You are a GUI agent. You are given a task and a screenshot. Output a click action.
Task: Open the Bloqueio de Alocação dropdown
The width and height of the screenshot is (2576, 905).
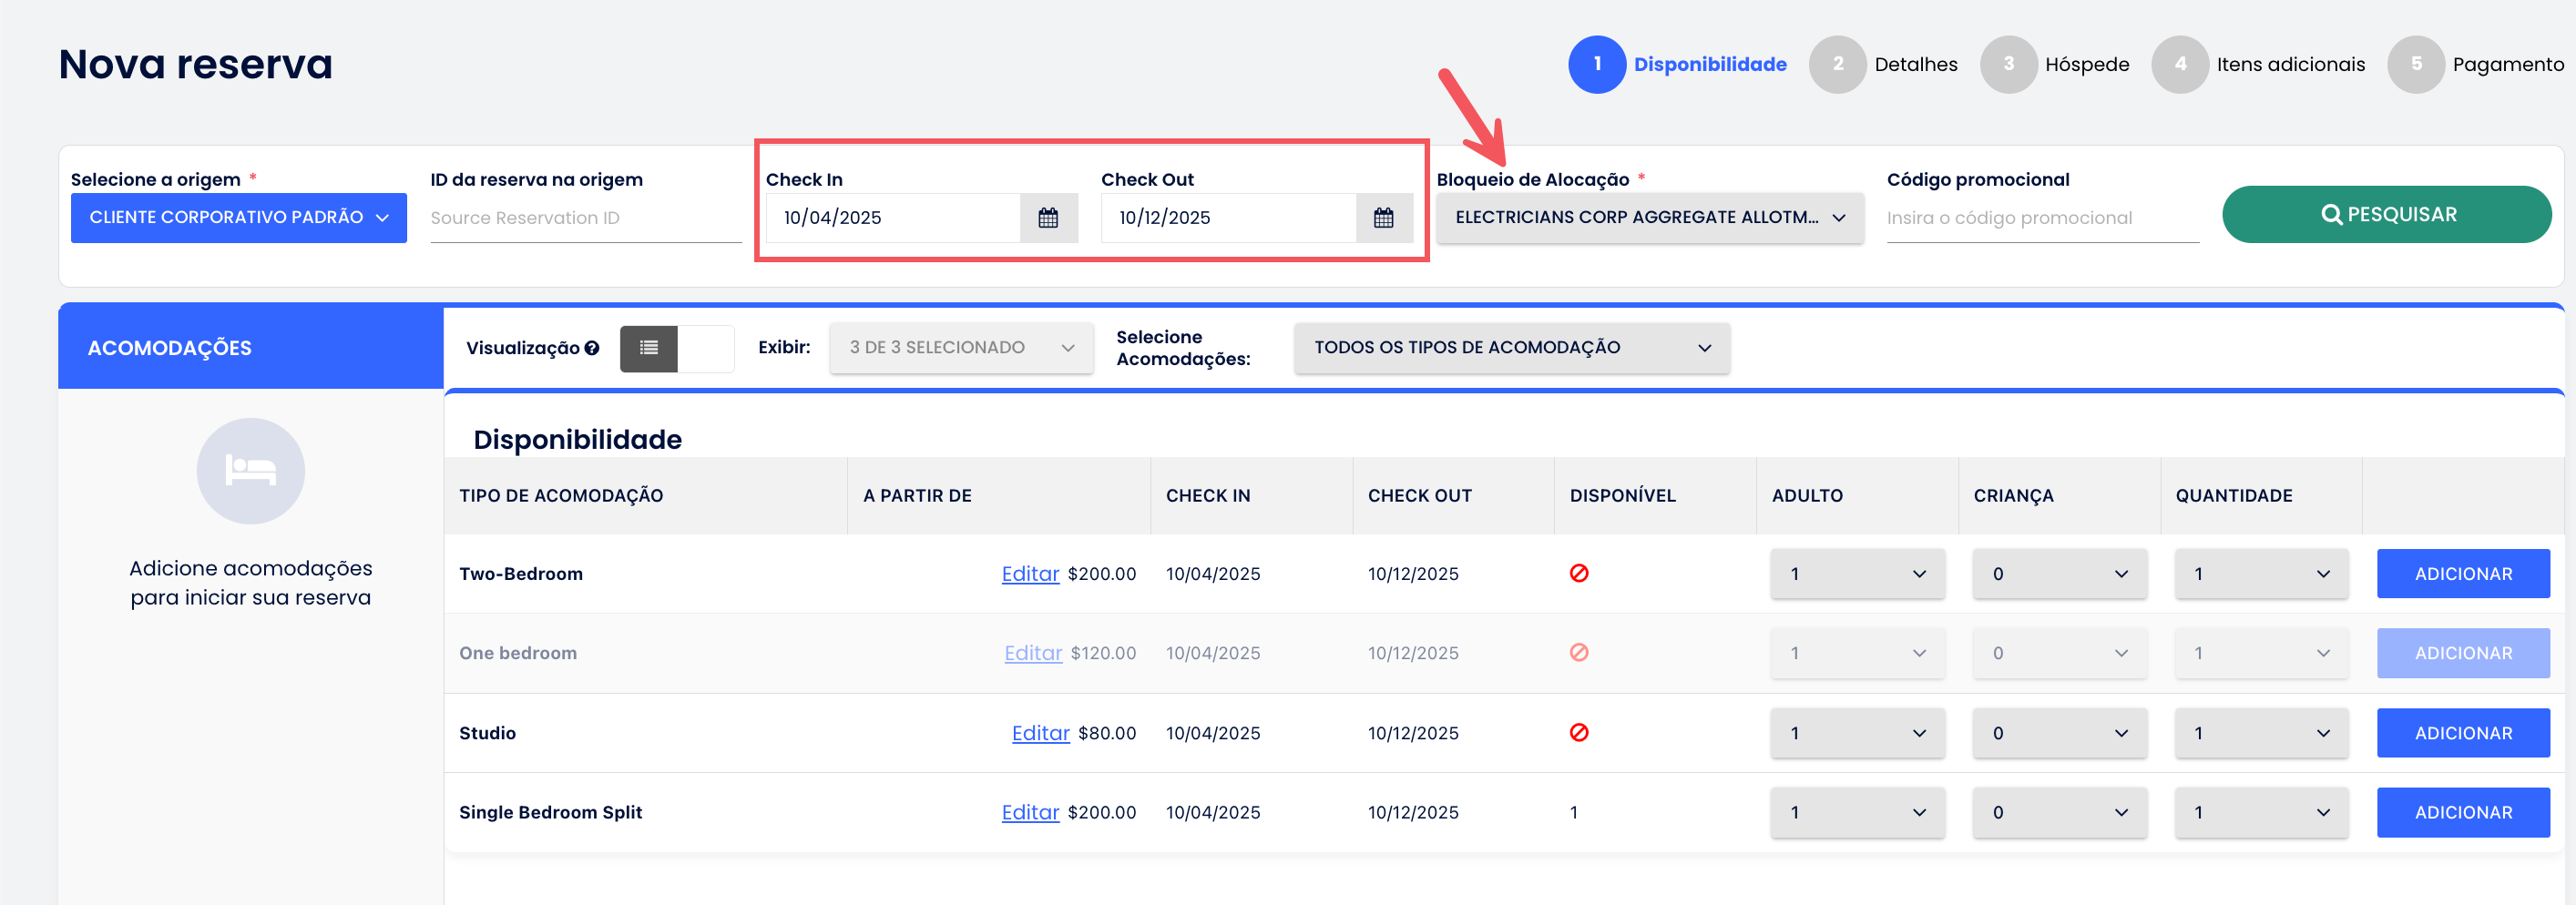click(1649, 218)
